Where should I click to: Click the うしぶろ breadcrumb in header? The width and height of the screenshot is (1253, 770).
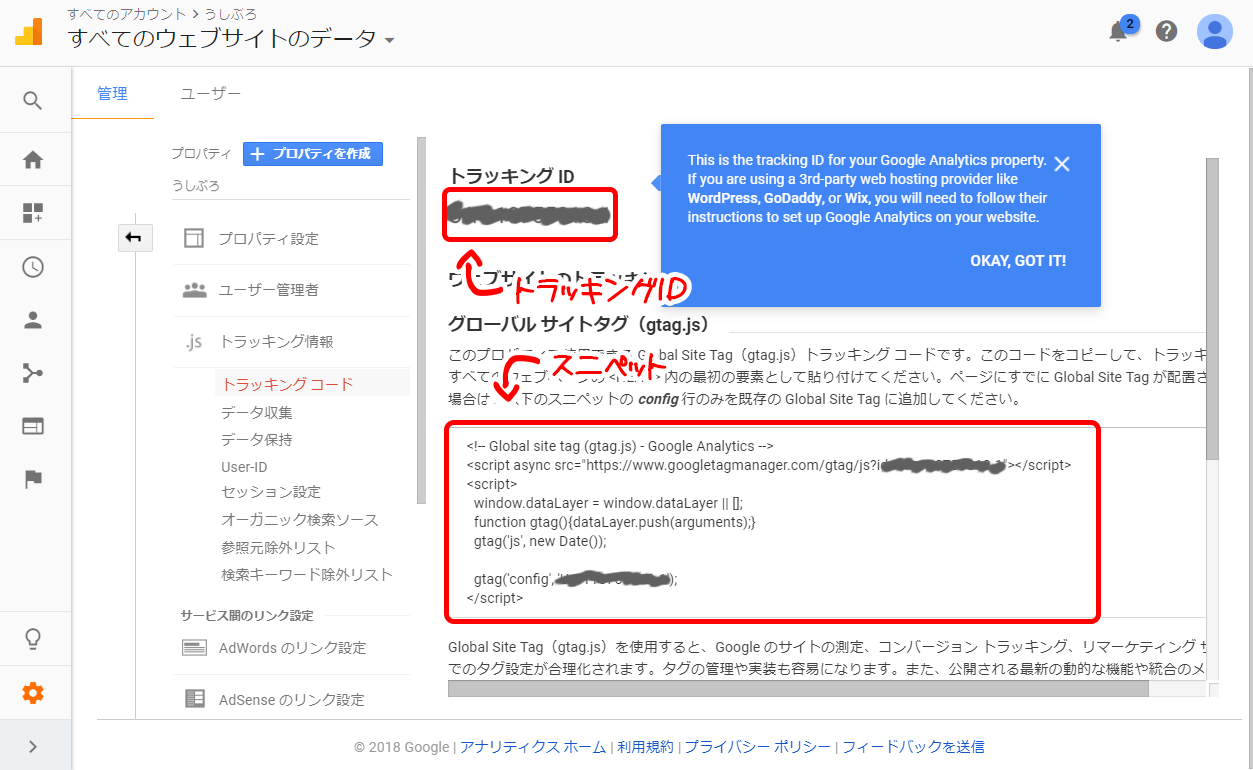pyautogui.click(x=230, y=14)
